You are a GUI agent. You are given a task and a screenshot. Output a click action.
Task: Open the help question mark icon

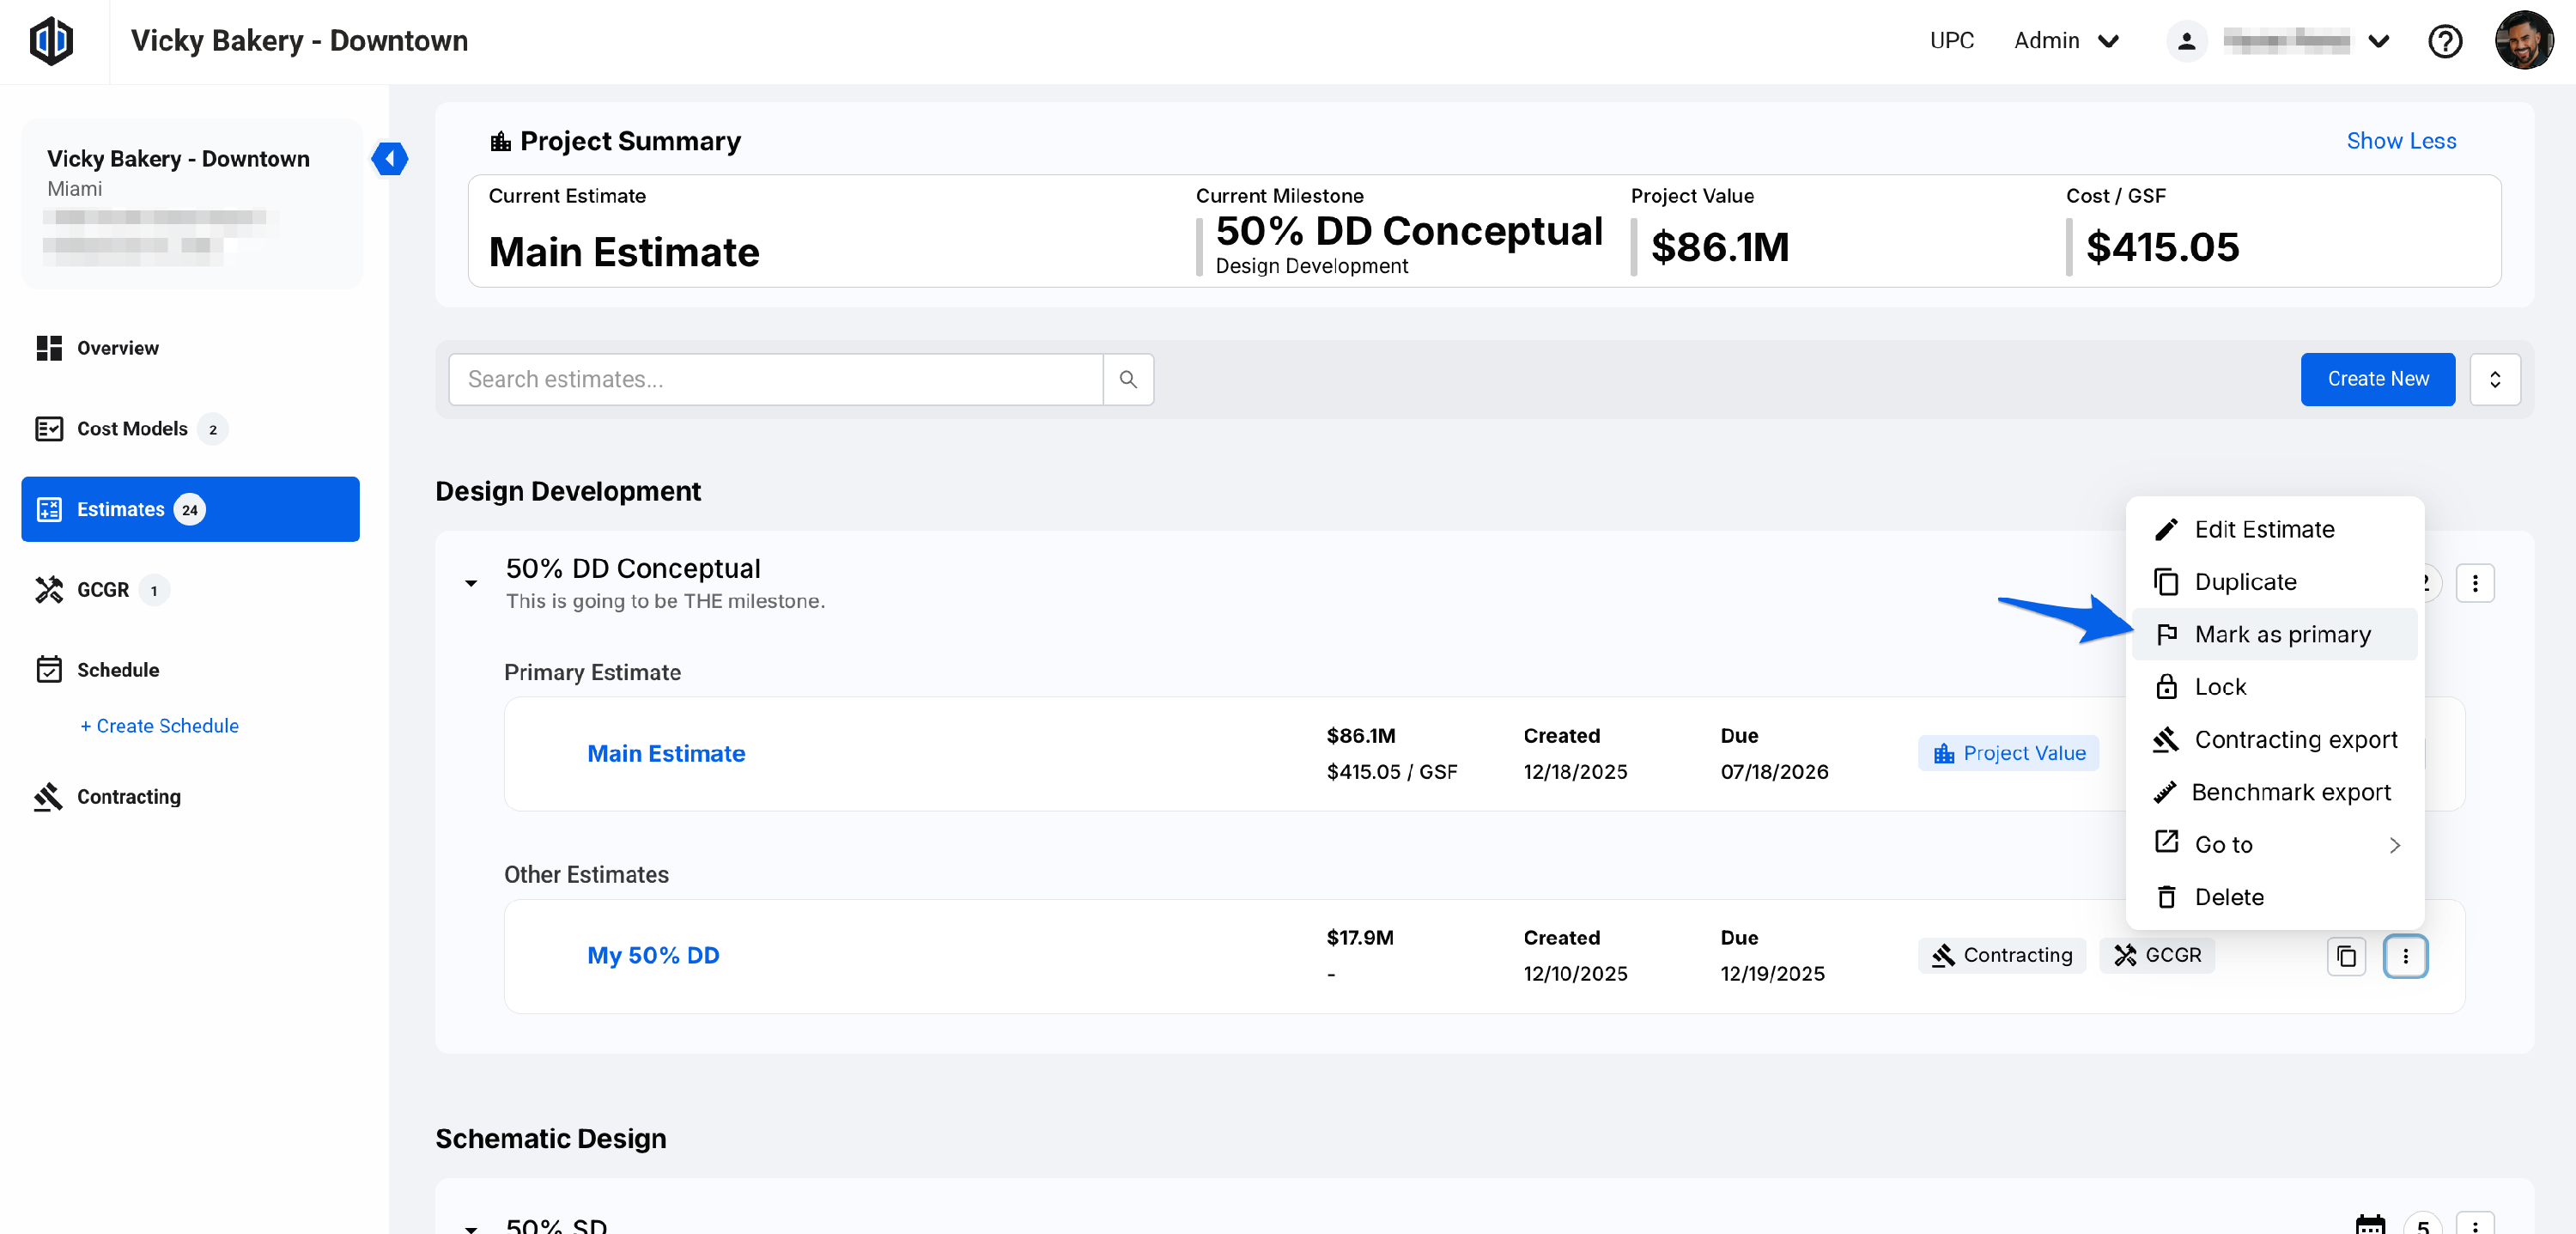point(2444,41)
